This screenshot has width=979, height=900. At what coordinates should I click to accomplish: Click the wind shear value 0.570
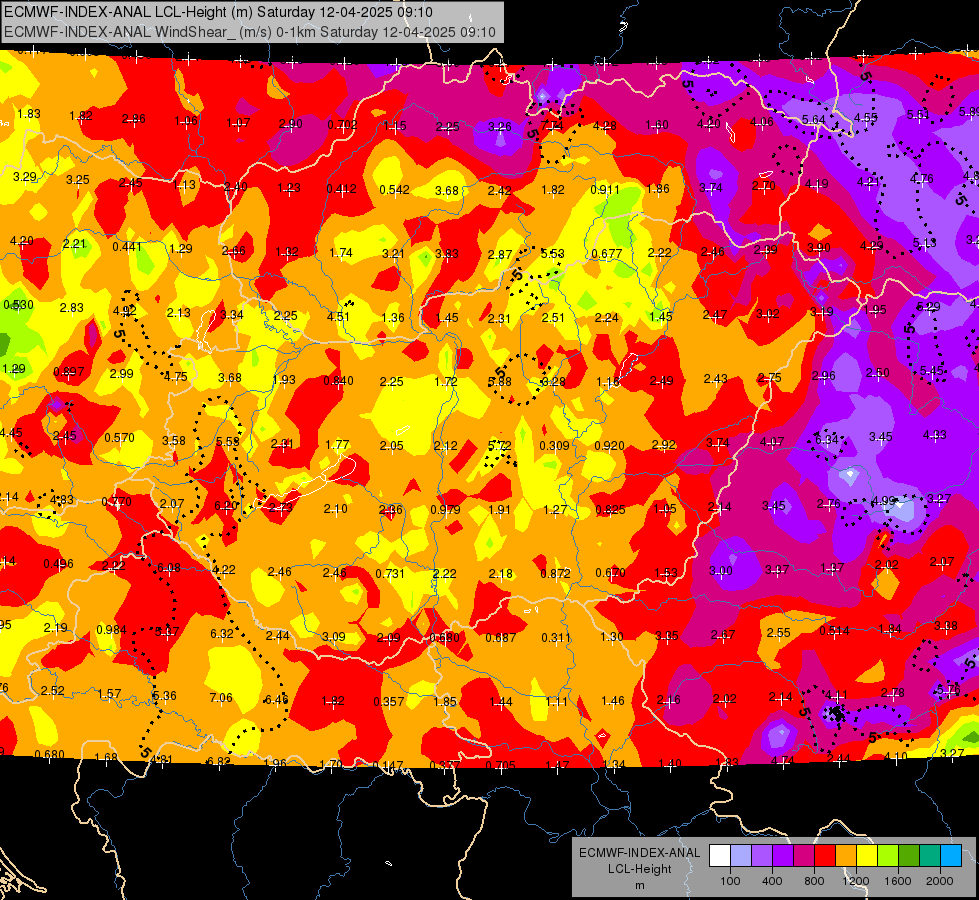(x=119, y=438)
